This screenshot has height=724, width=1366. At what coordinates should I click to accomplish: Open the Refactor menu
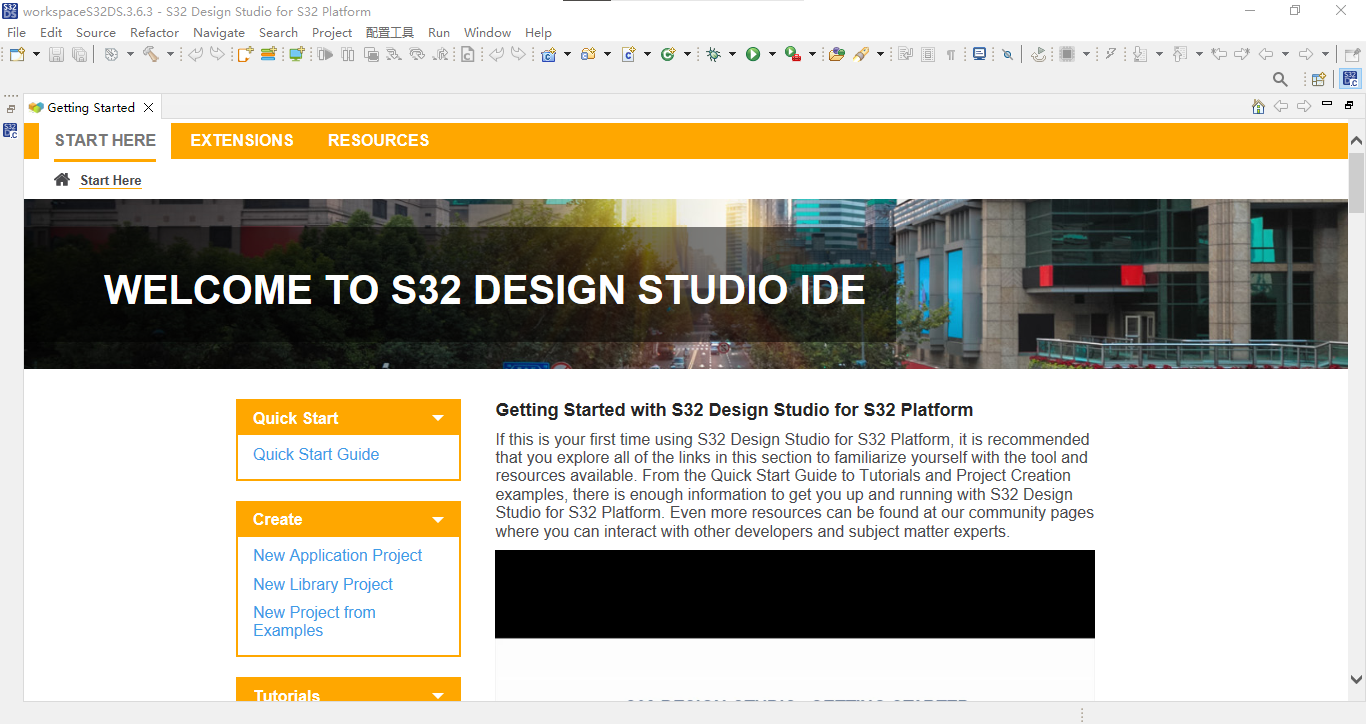coord(154,32)
